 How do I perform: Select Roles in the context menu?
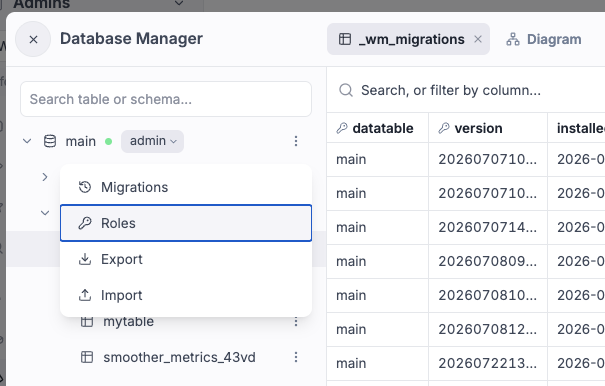point(186,223)
